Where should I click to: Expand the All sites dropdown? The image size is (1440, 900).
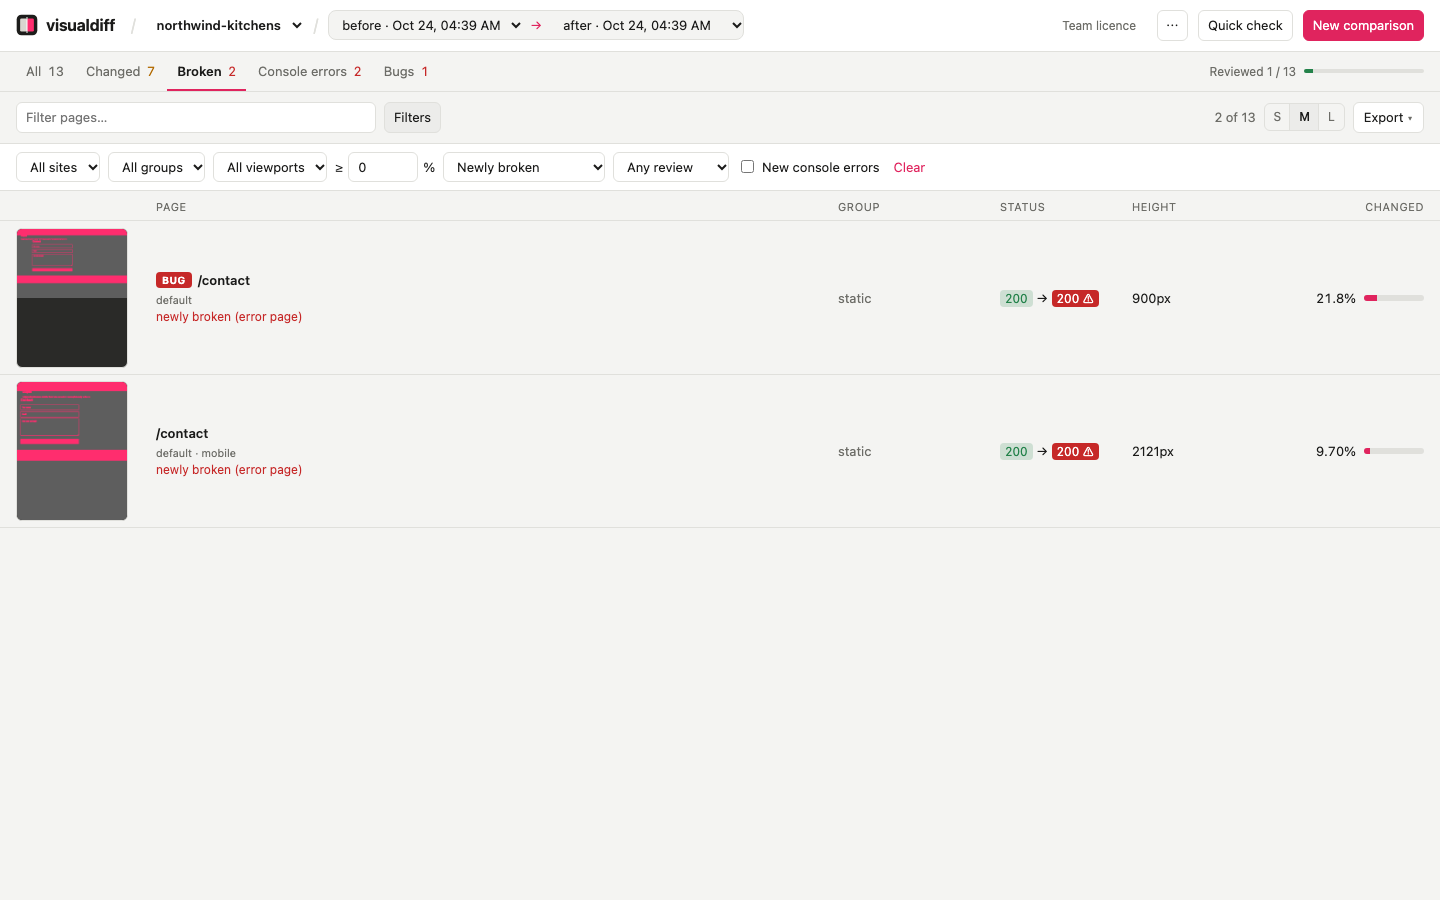(58, 167)
